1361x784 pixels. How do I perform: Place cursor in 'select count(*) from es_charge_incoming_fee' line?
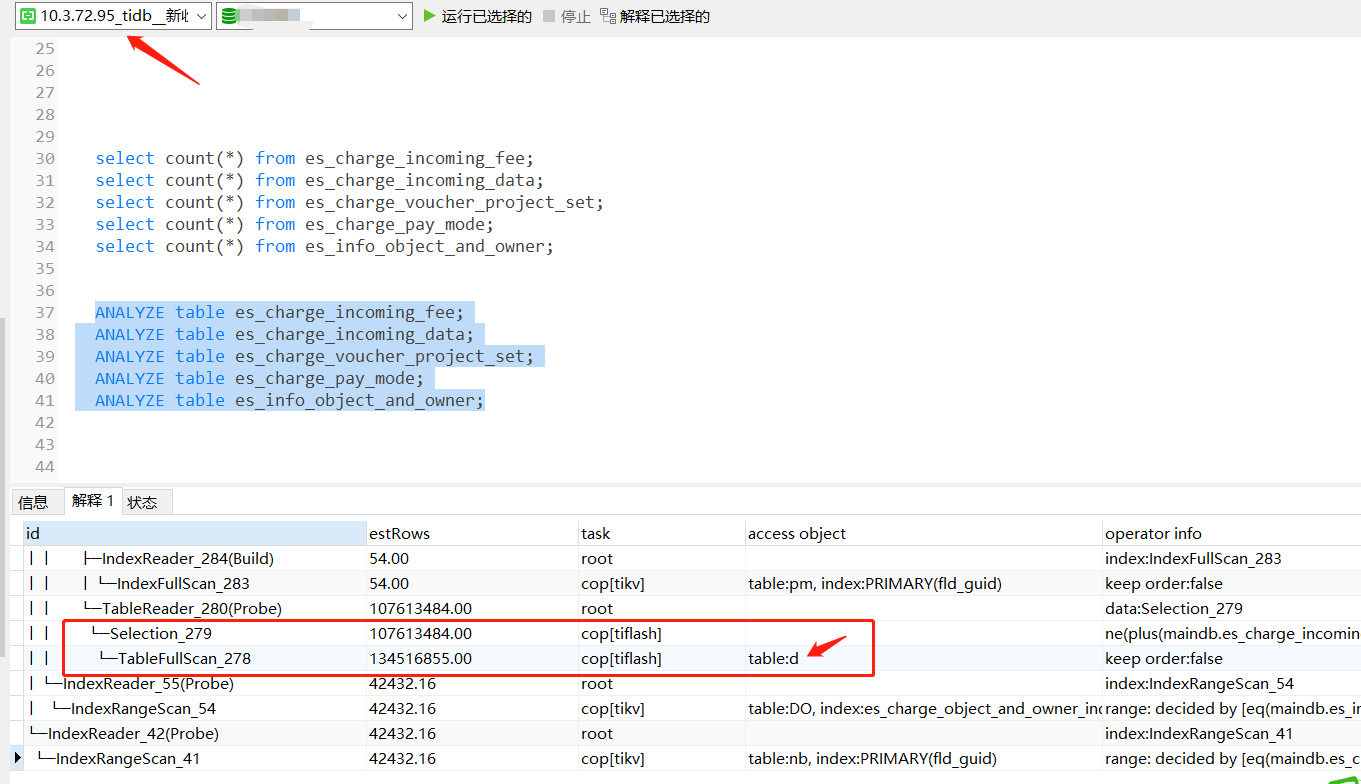point(315,158)
